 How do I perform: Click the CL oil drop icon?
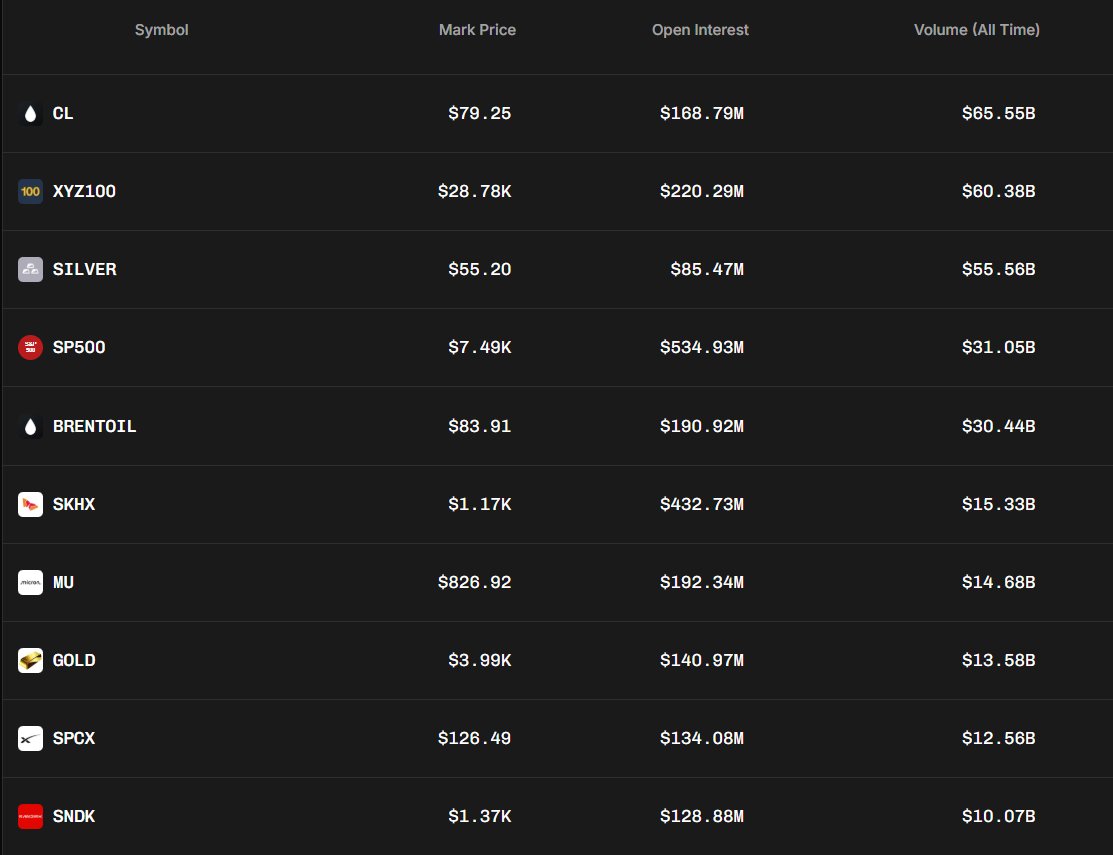tap(31, 114)
